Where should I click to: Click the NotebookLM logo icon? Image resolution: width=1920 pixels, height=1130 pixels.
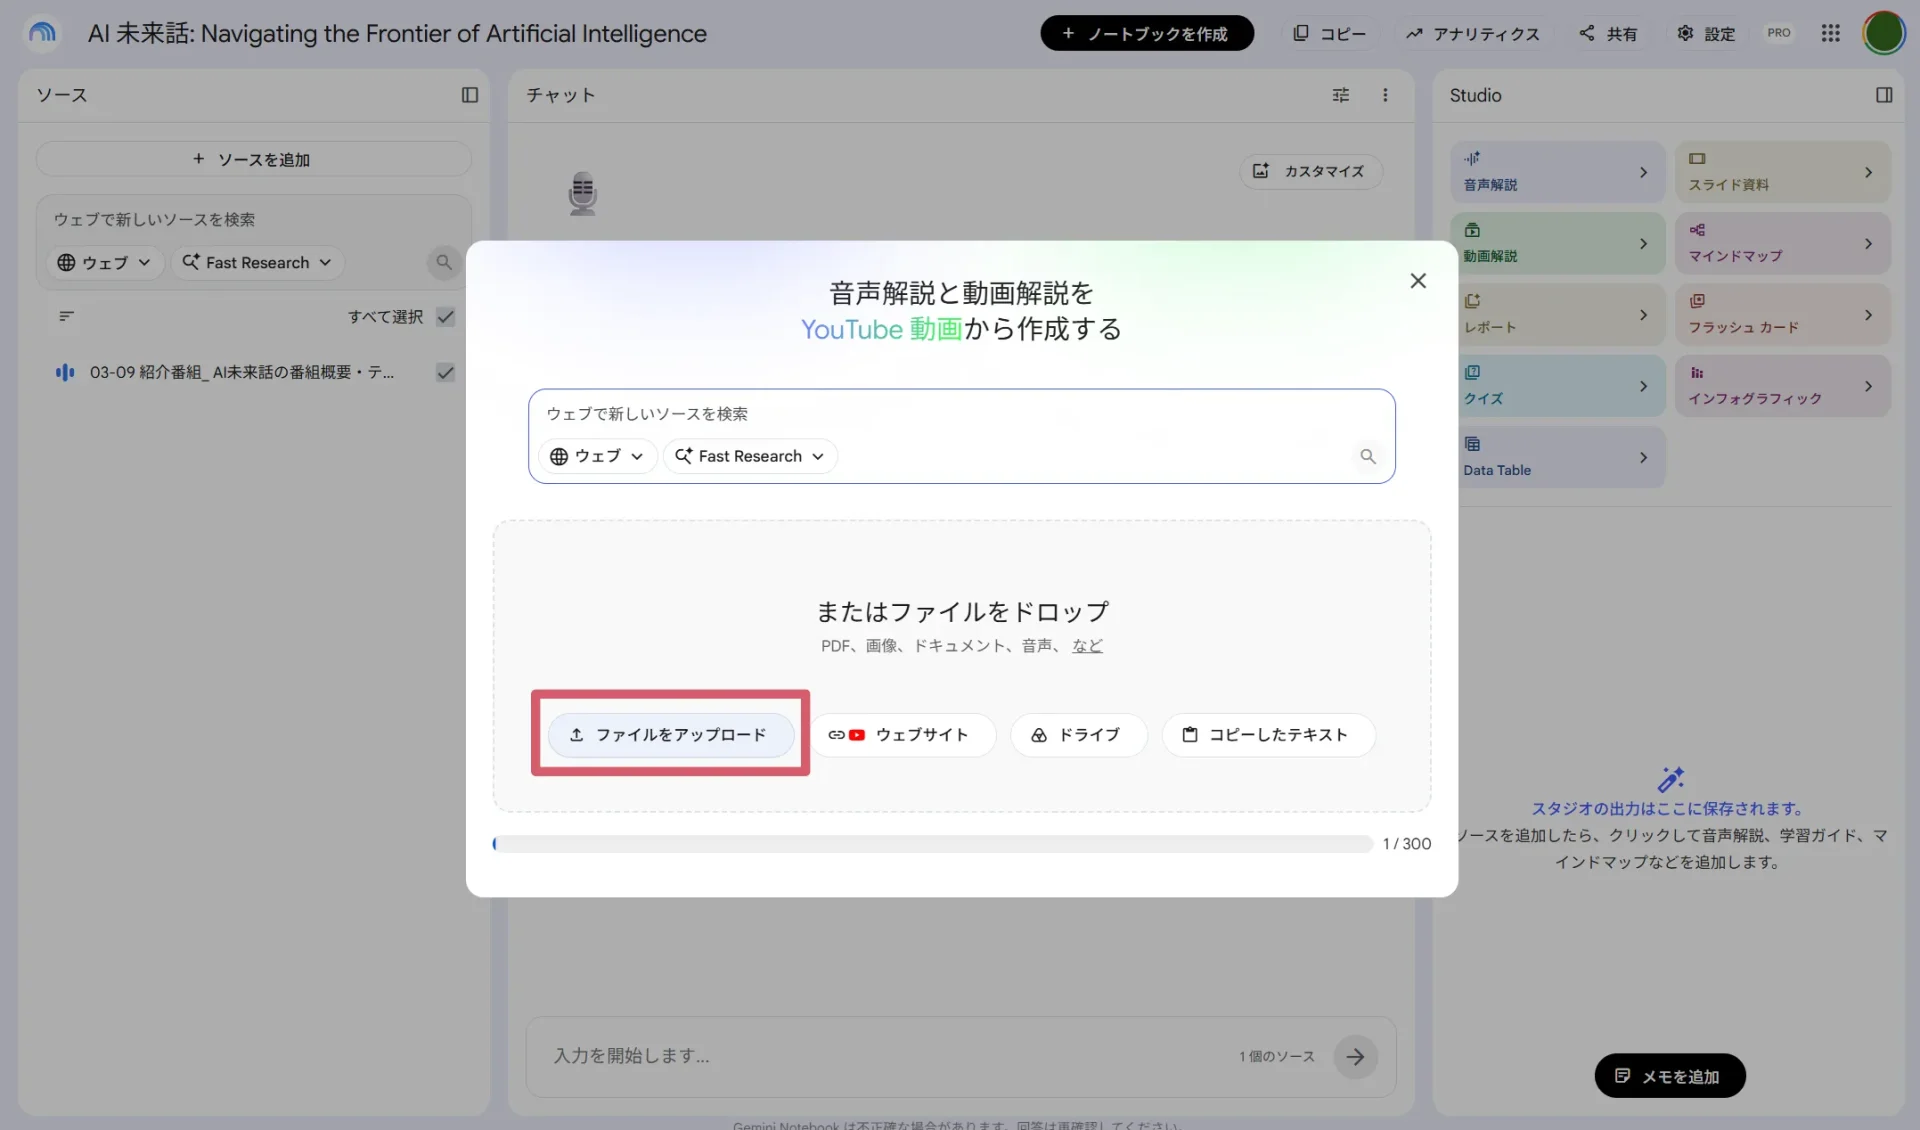tap(42, 33)
